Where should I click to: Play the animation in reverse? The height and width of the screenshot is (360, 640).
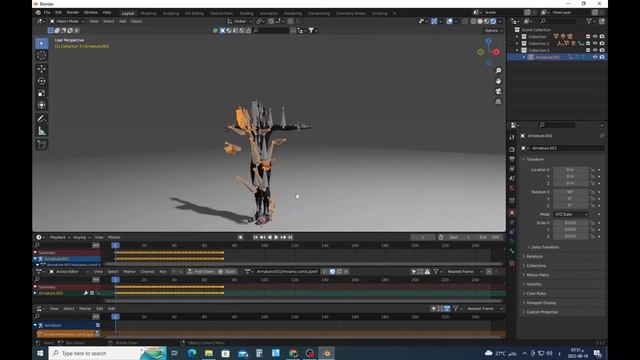[x=269, y=237]
